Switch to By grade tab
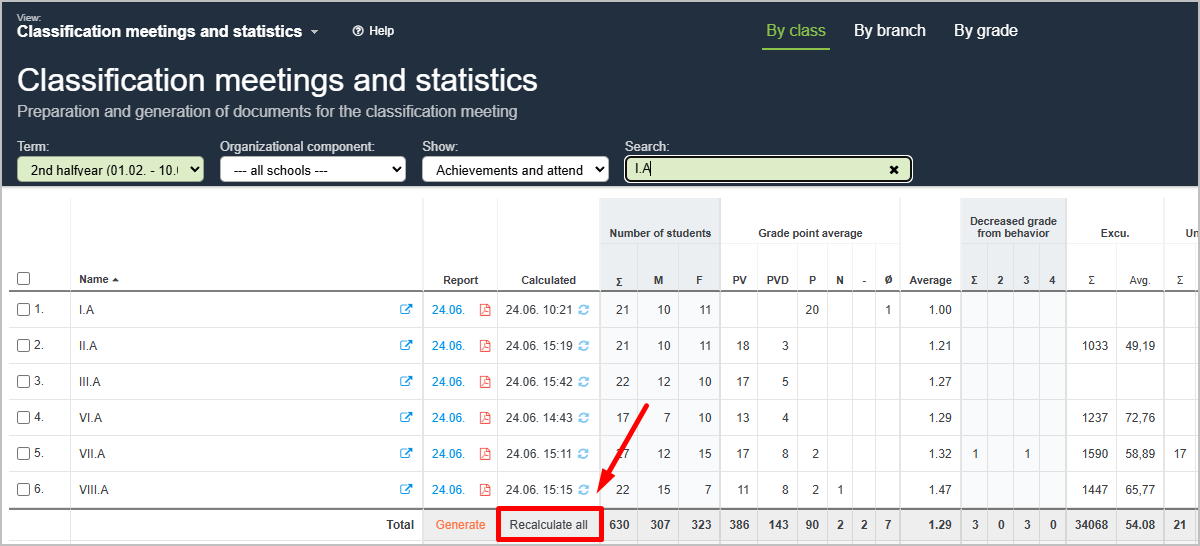Image resolution: width=1200 pixels, height=546 pixels. pyautogui.click(x=985, y=31)
